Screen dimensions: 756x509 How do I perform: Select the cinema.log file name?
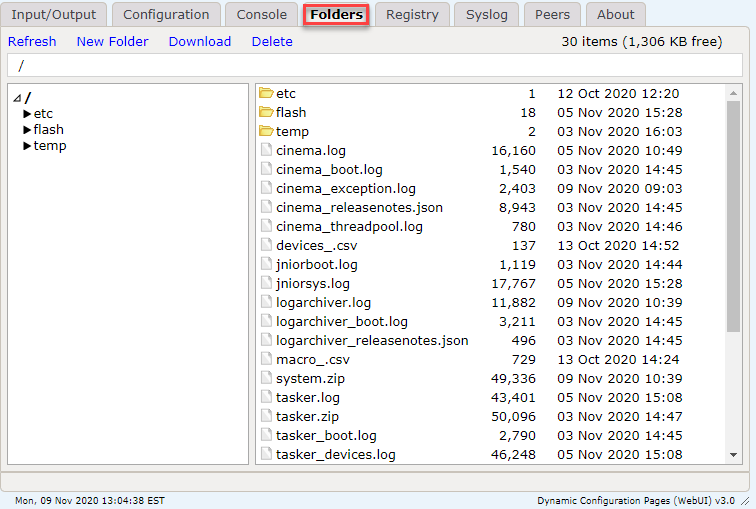pyautogui.click(x=310, y=150)
